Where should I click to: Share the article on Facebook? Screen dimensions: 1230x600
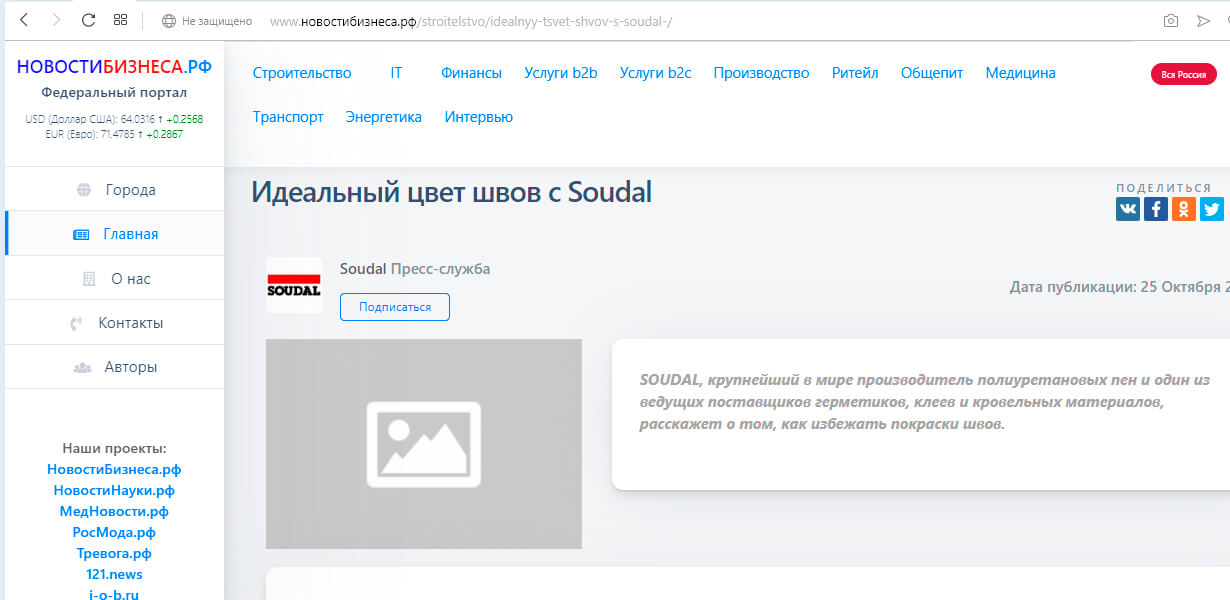1156,209
